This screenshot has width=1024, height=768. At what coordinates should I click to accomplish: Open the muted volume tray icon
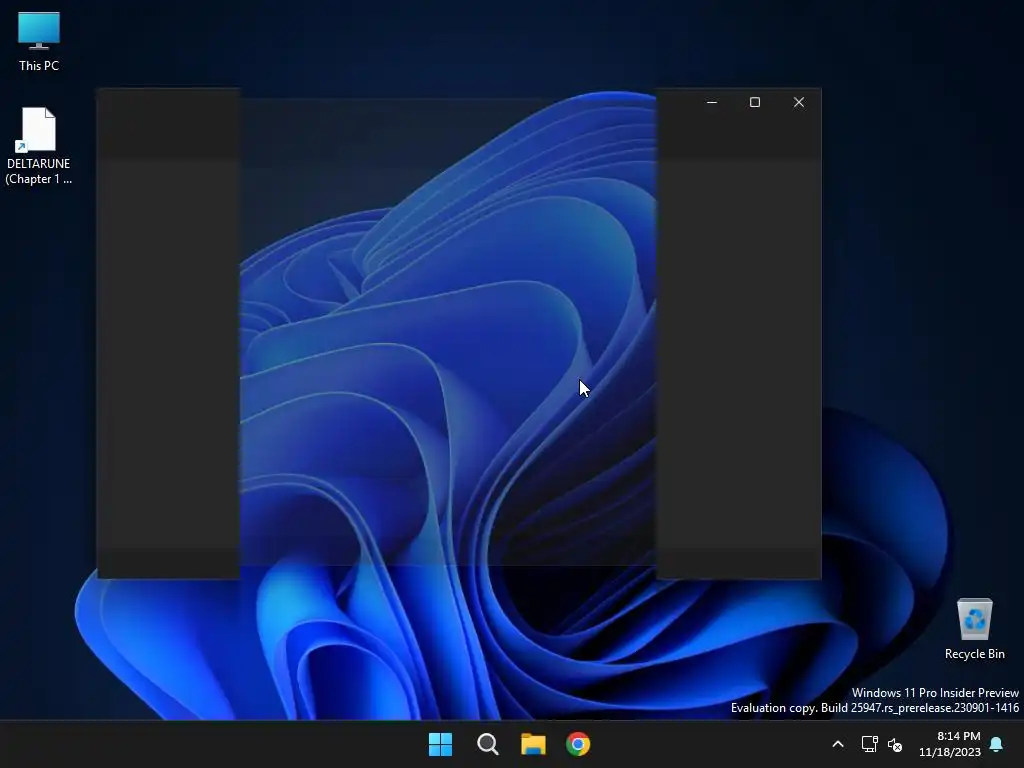[x=895, y=744]
